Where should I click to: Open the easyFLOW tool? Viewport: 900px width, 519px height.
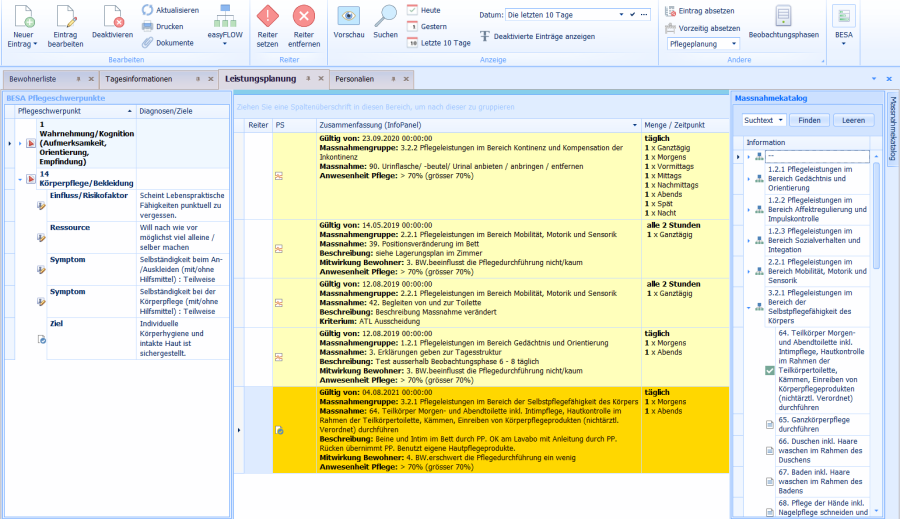[227, 17]
